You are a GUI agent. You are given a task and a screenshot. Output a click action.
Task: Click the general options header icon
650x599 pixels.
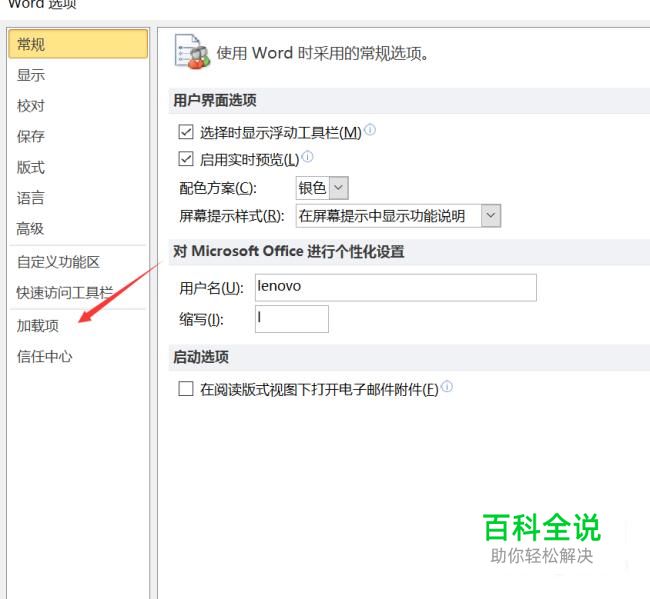pyautogui.click(x=192, y=51)
